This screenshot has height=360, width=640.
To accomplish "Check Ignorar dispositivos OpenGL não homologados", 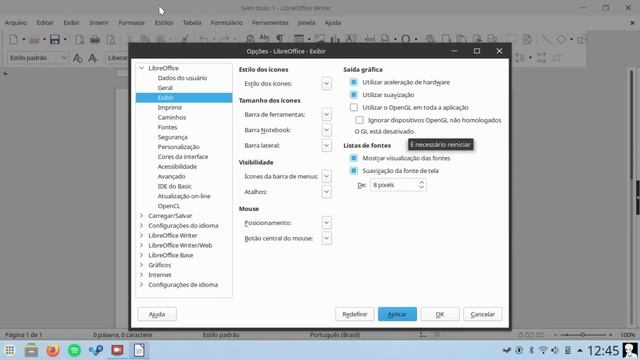I will click(359, 120).
